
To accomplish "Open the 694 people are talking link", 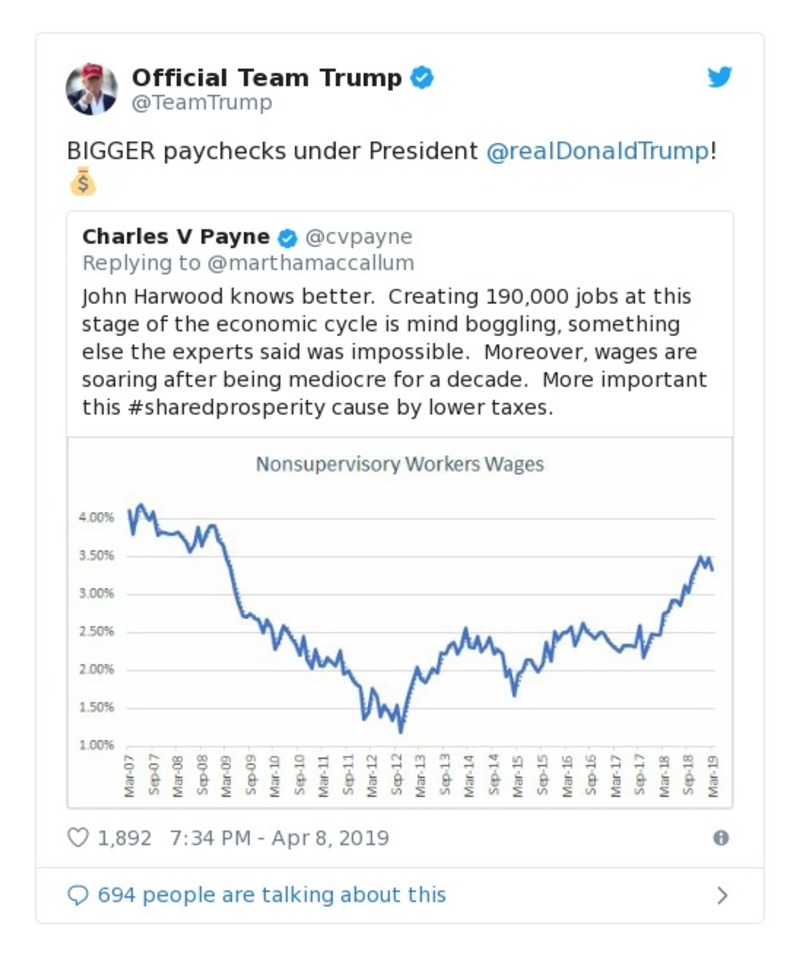I will point(272,895).
